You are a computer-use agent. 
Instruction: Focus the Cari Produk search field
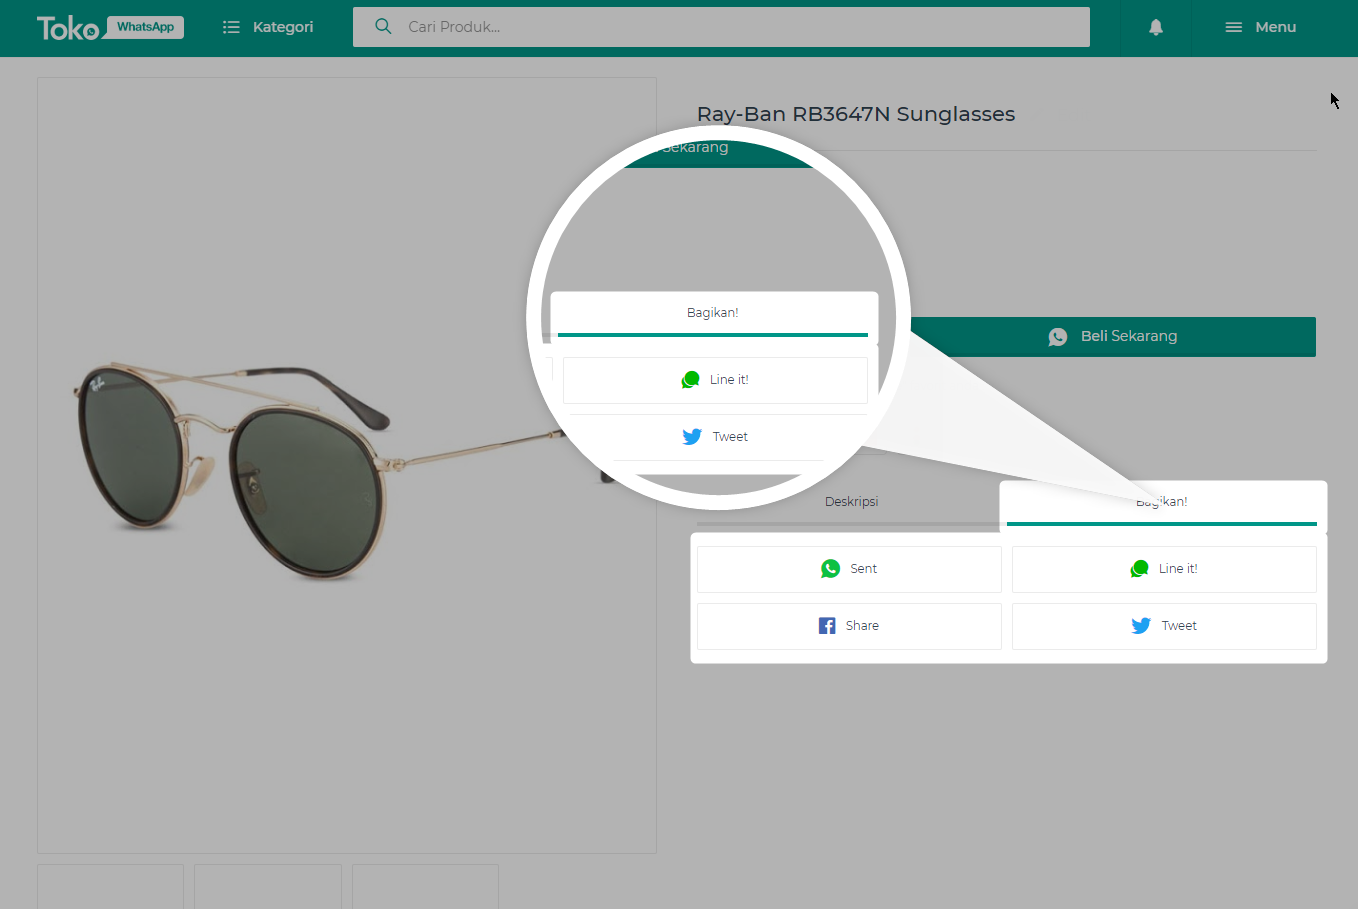coord(721,27)
